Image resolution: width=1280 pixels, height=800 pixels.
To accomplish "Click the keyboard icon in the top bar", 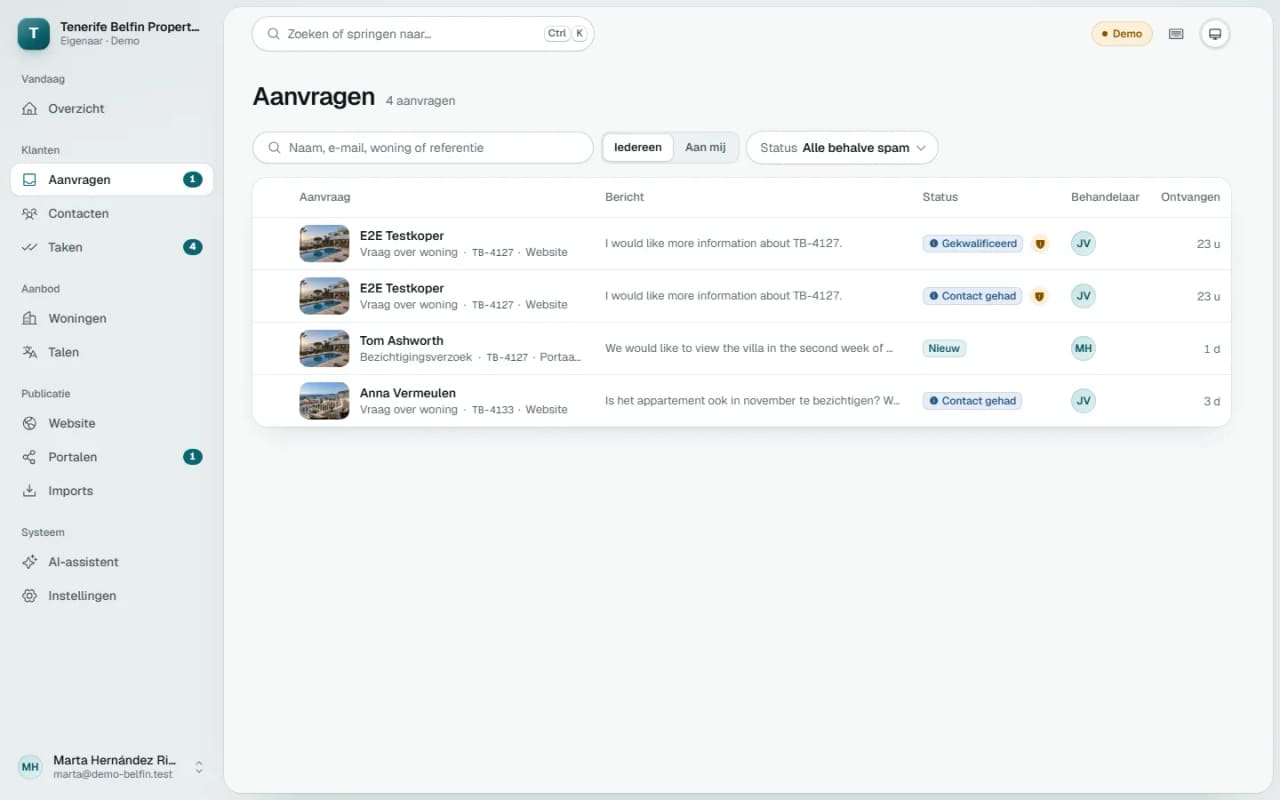I will tap(1176, 34).
